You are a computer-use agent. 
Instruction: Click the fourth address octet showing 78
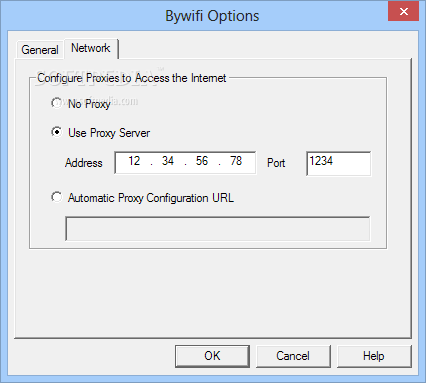click(x=236, y=161)
